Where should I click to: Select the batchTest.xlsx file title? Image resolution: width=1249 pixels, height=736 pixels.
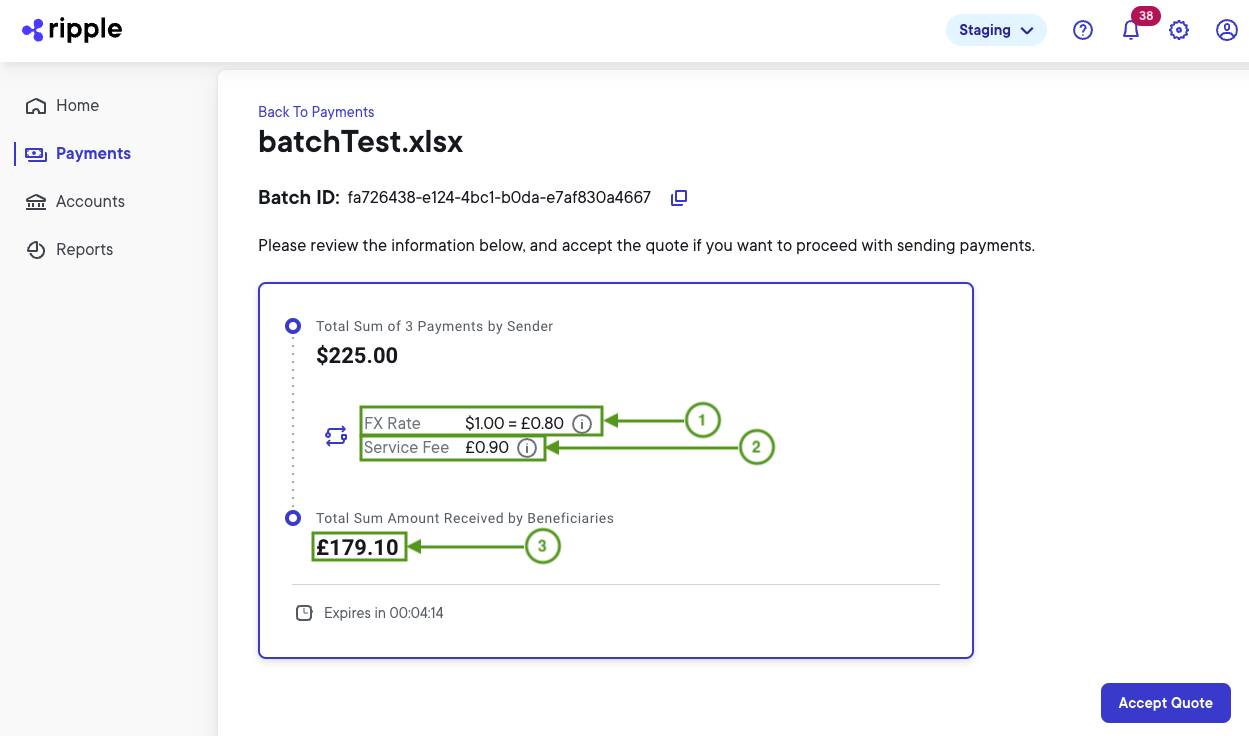click(360, 141)
